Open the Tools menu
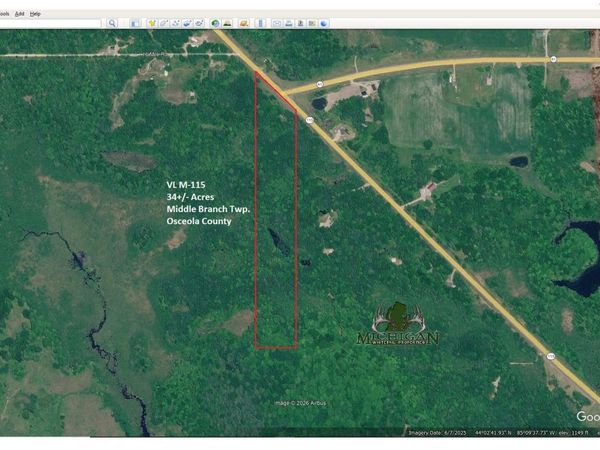 tap(7, 13)
